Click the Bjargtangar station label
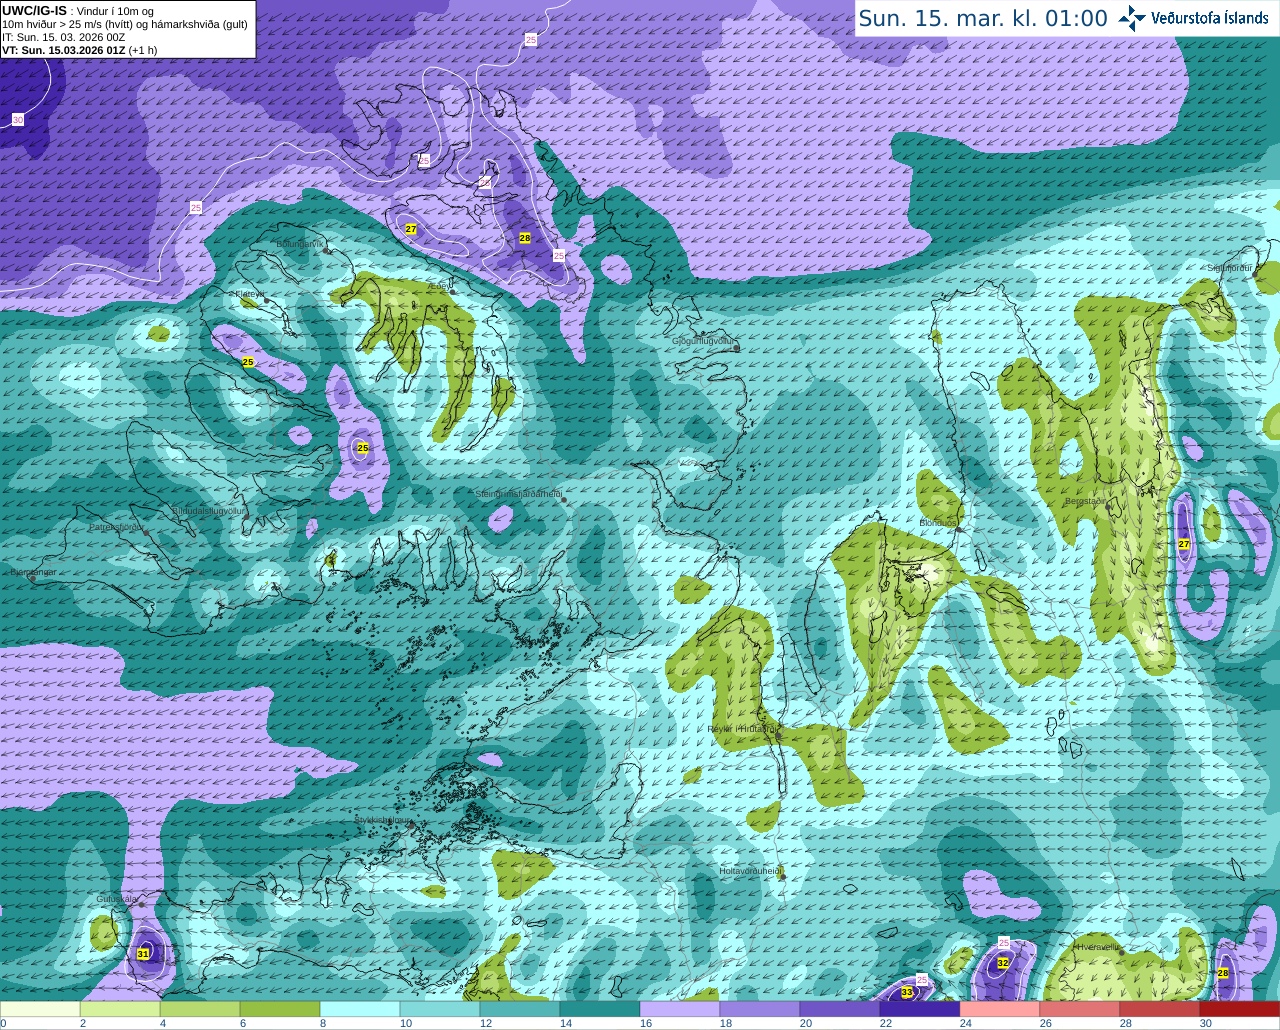 tap(33, 572)
